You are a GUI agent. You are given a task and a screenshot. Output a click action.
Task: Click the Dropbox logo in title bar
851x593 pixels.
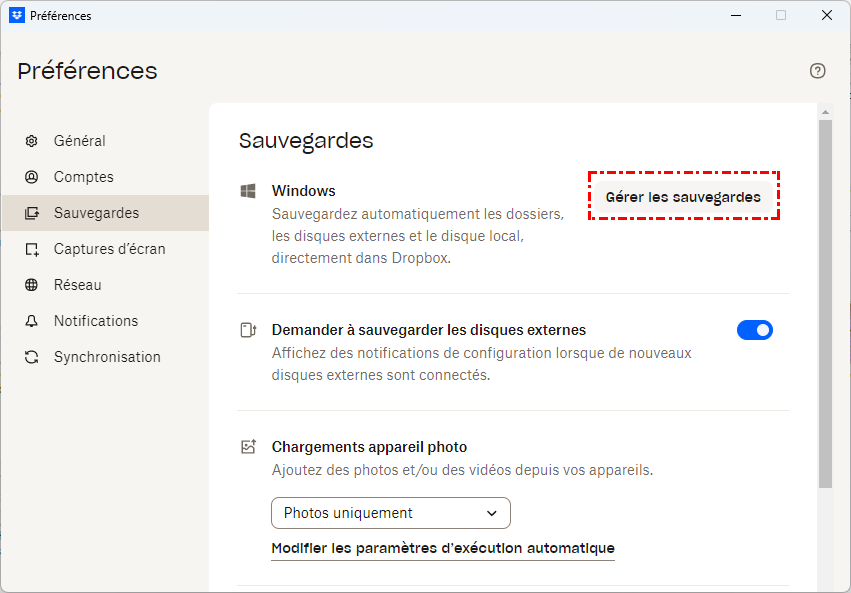(x=16, y=15)
